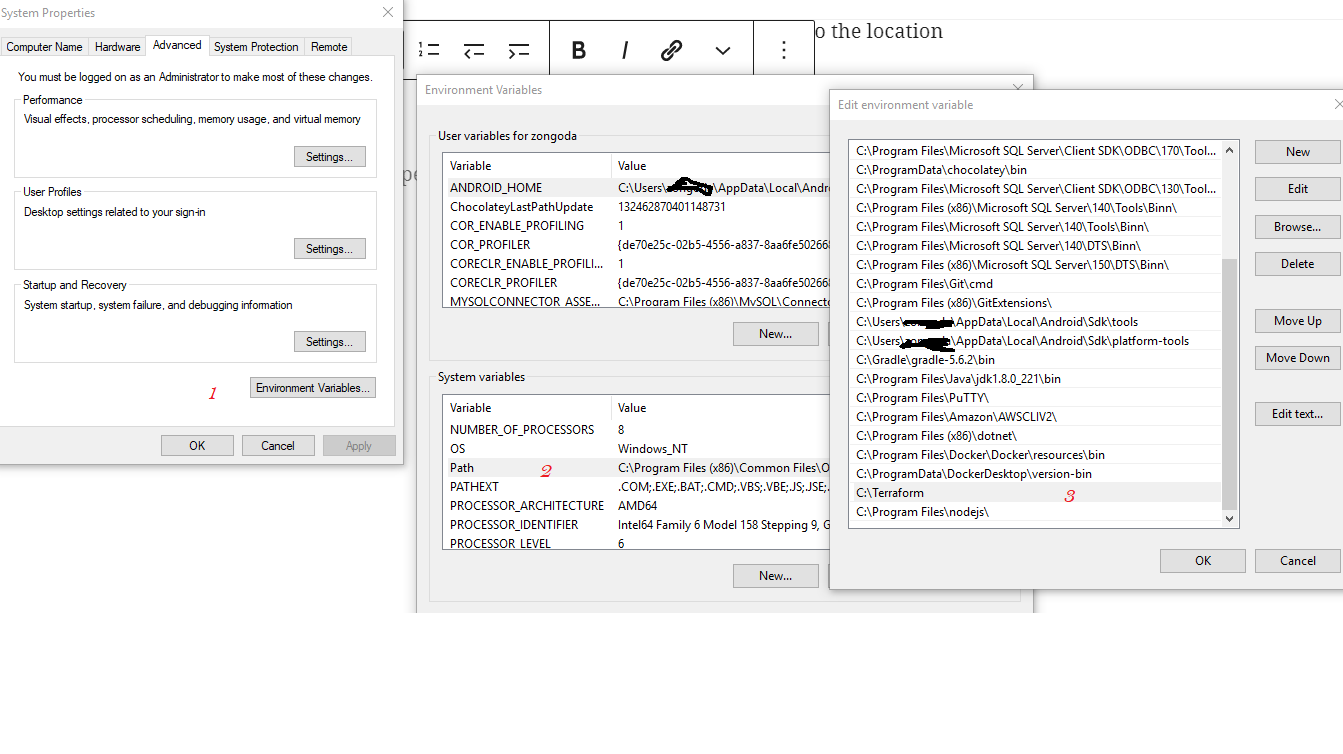
Task: Insert a link using chain icon
Action: (x=672, y=50)
